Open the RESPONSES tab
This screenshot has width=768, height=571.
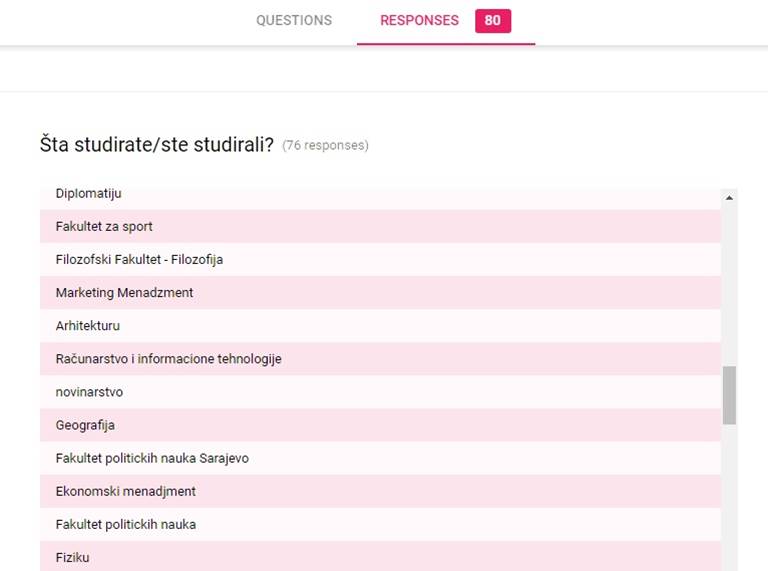coord(419,20)
